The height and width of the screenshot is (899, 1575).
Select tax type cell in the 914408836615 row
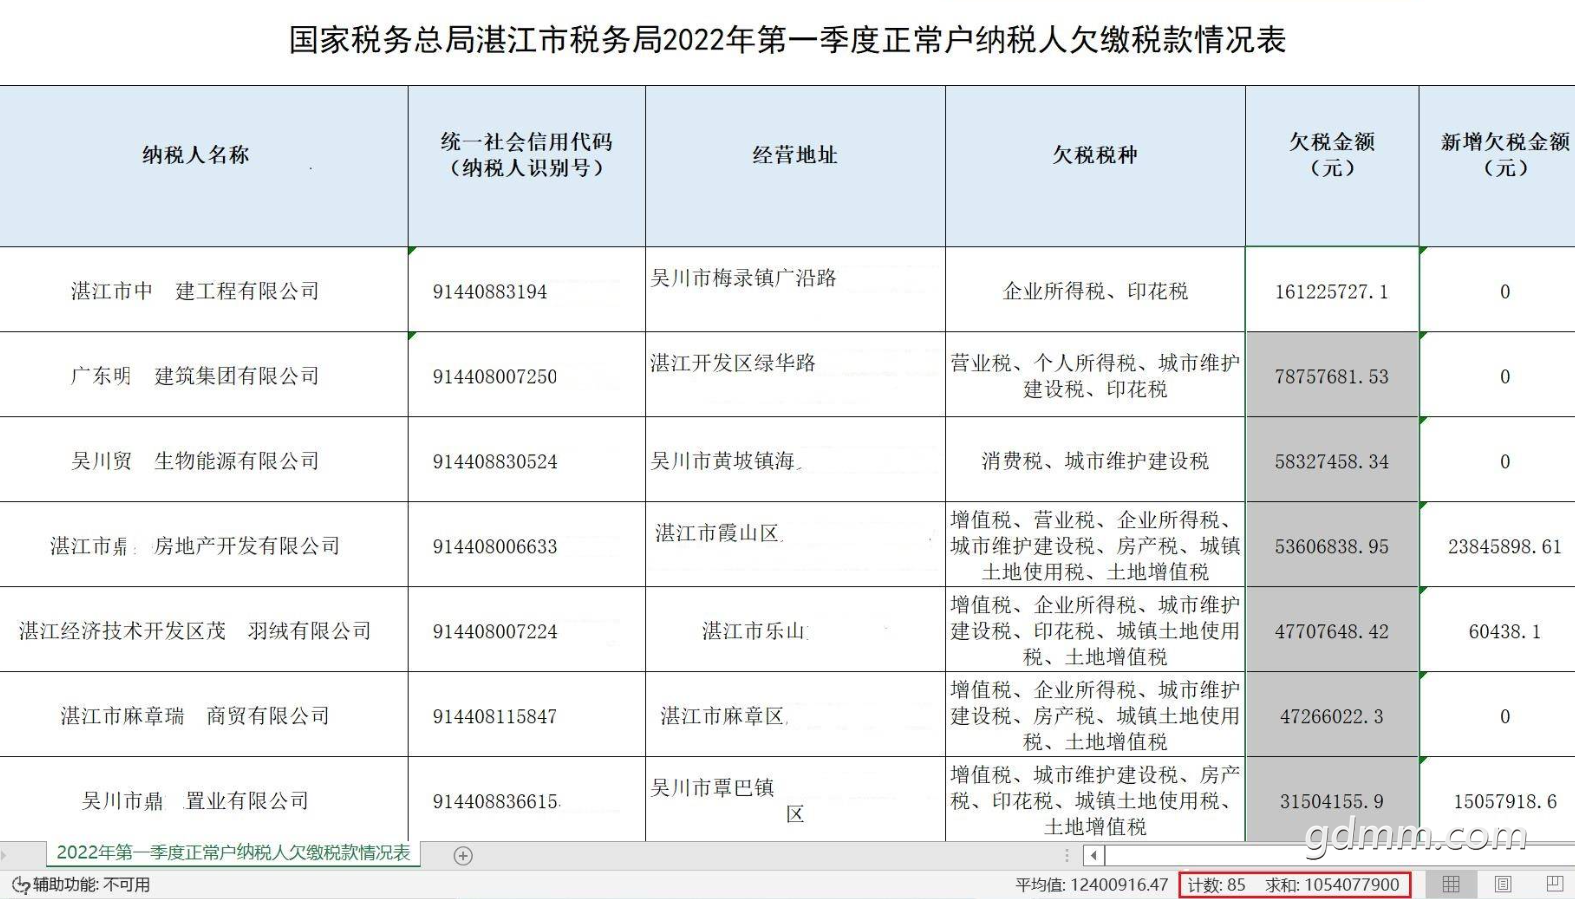1095,799
